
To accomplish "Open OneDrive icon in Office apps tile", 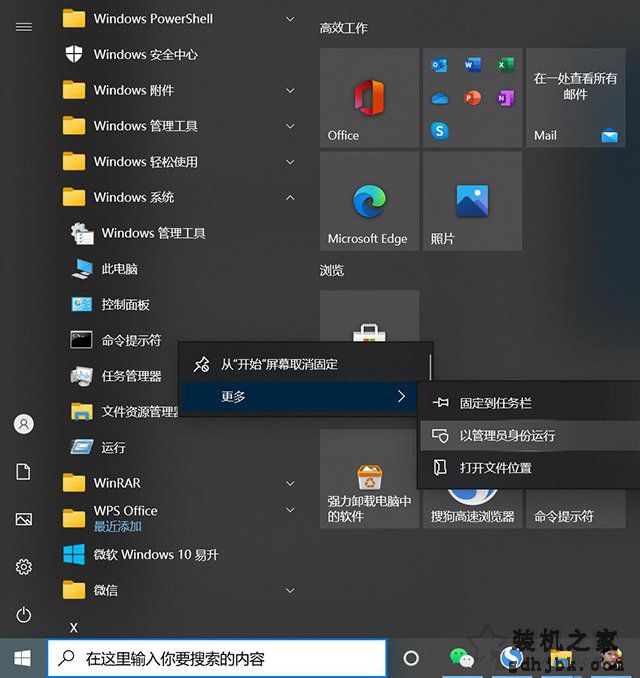I will click(439, 99).
